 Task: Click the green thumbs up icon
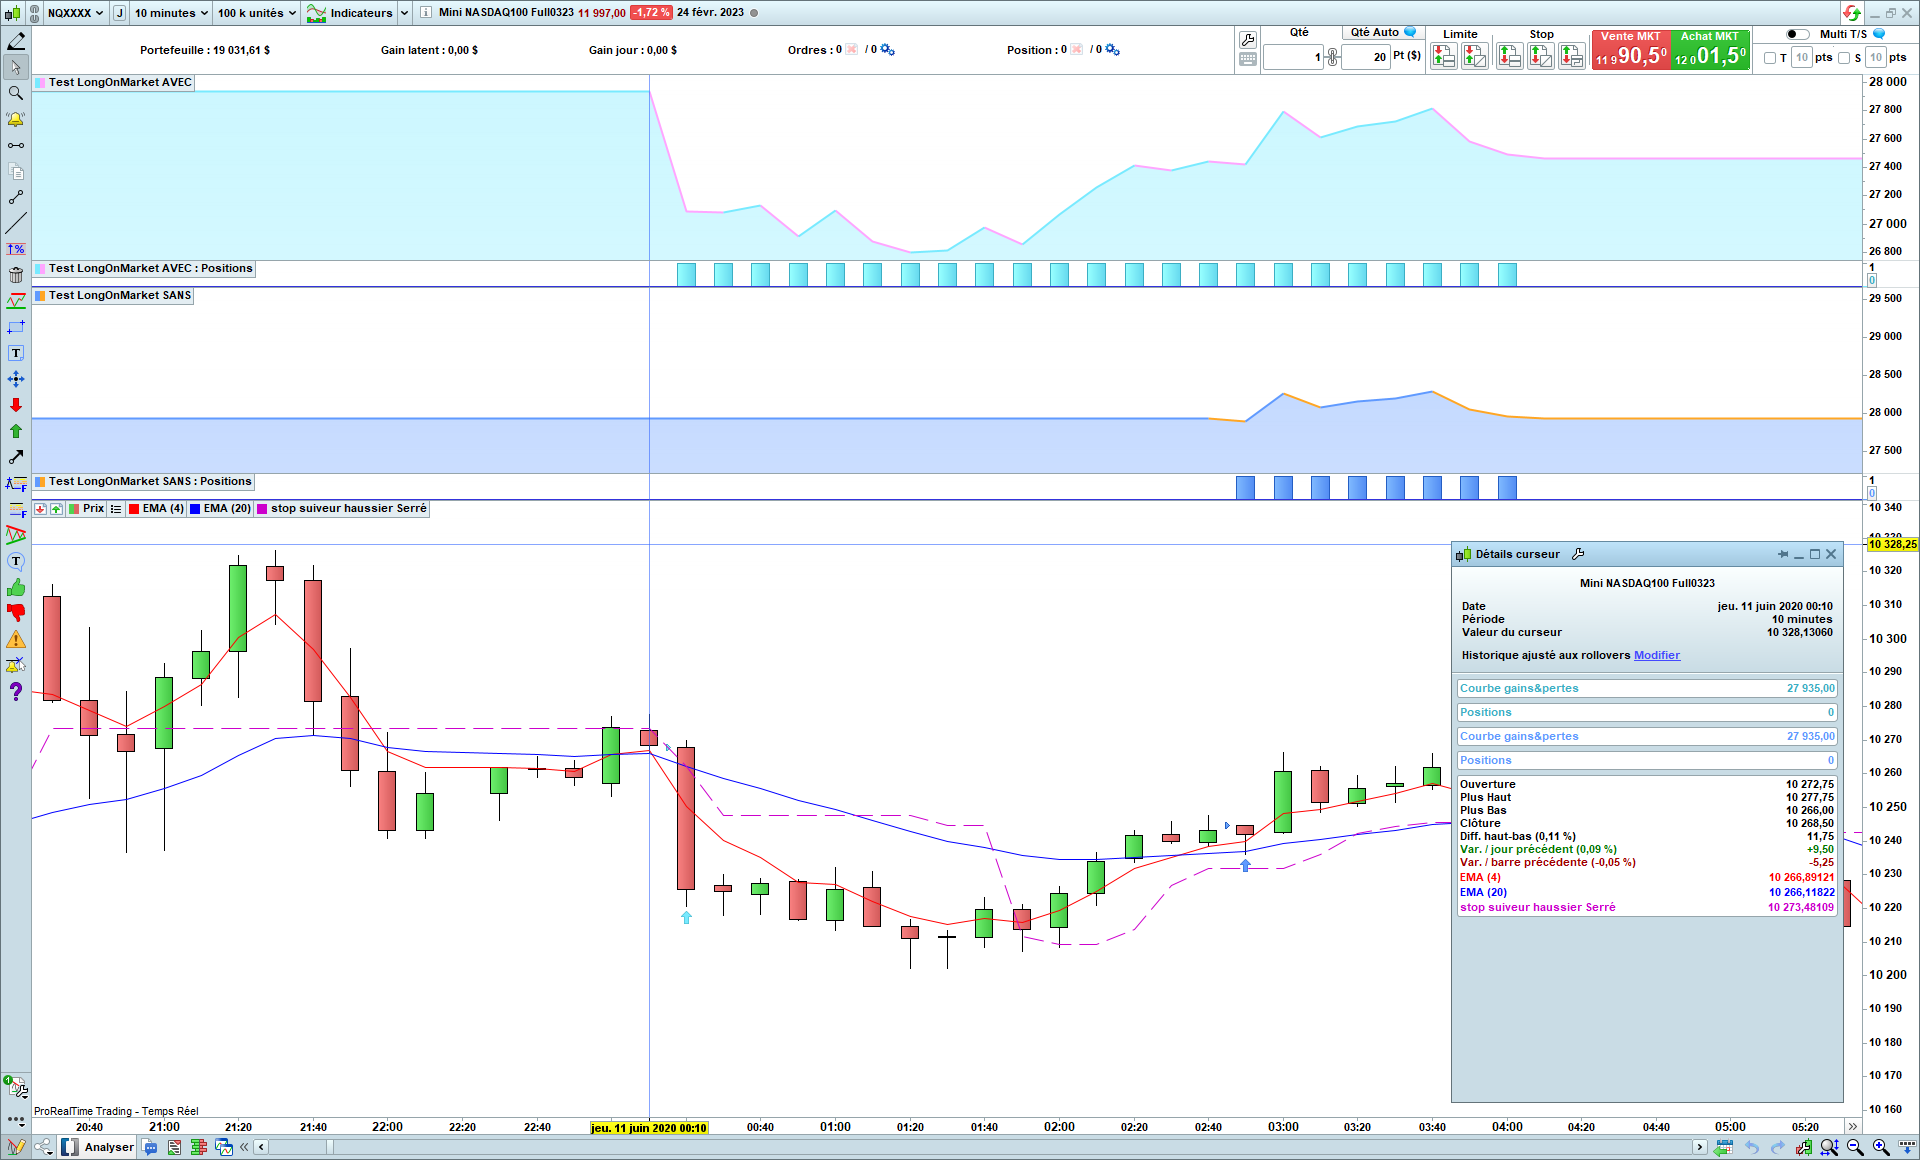(15, 588)
